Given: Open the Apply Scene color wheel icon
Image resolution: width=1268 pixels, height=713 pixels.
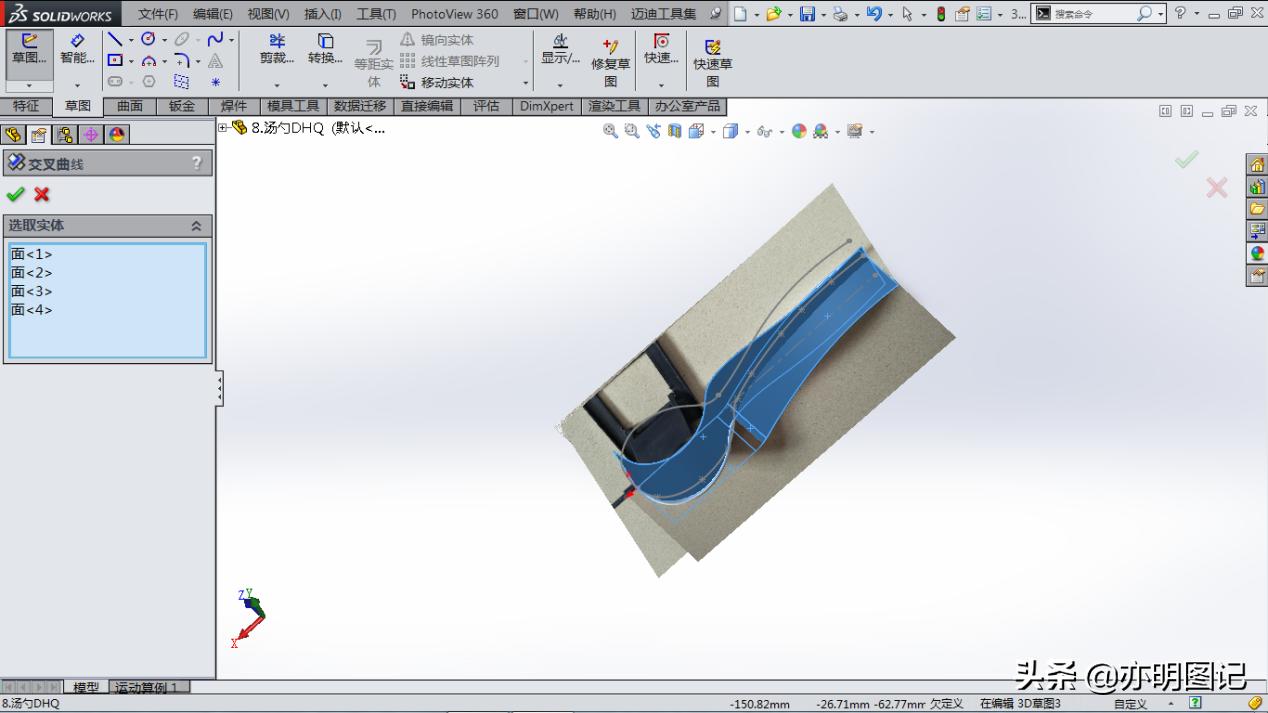Looking at the screenshot, I should point(798,131).
